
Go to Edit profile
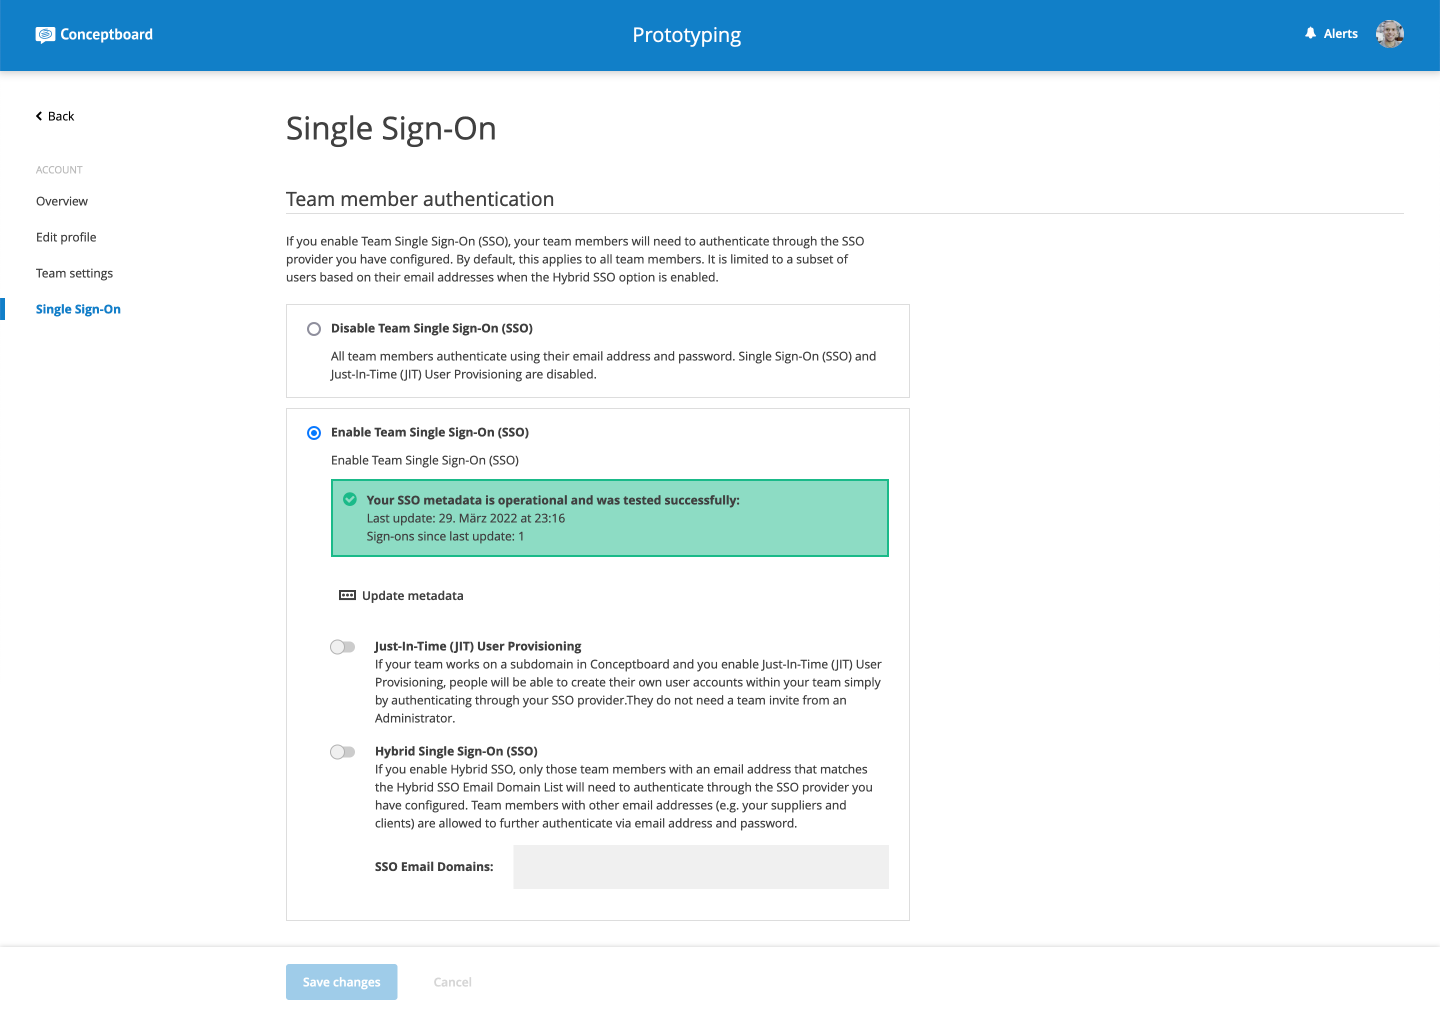(66, 237)
